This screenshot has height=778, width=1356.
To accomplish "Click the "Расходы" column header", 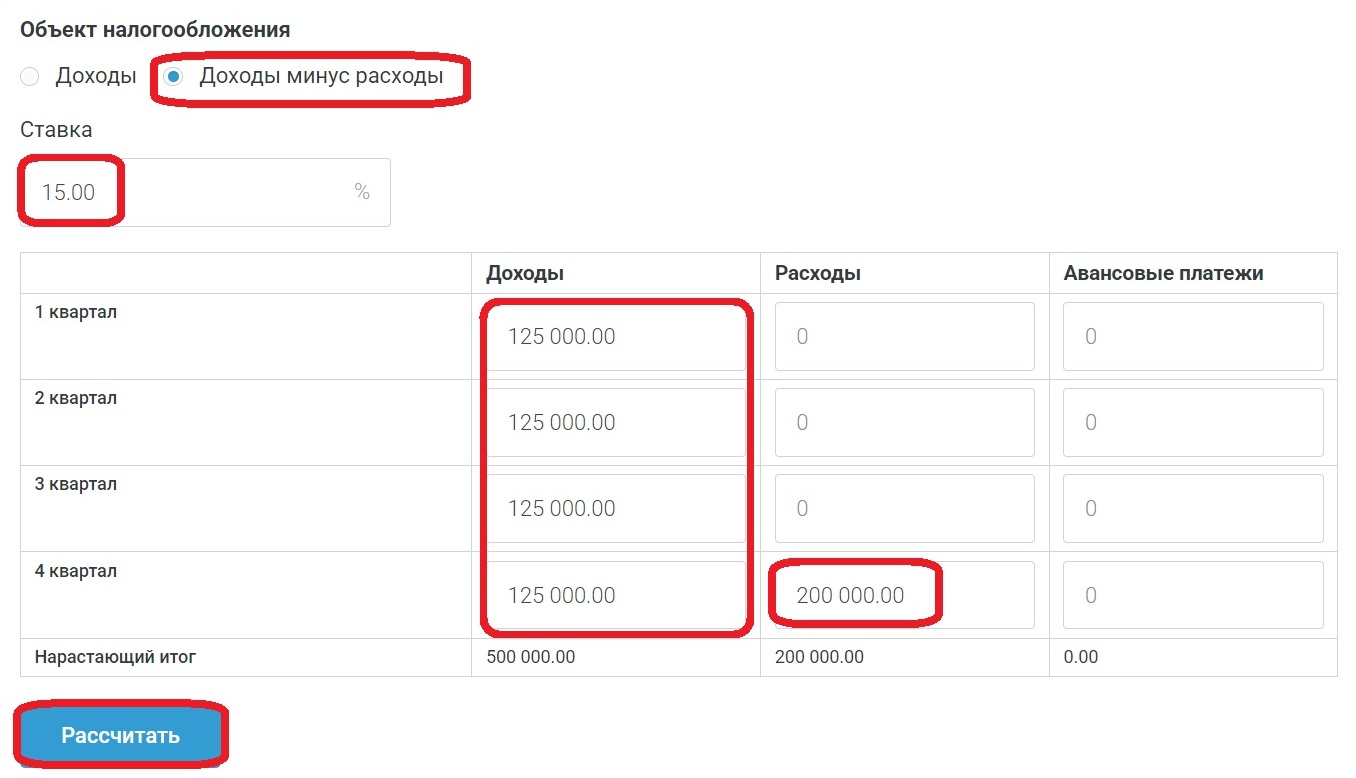I will click(818, 273).
